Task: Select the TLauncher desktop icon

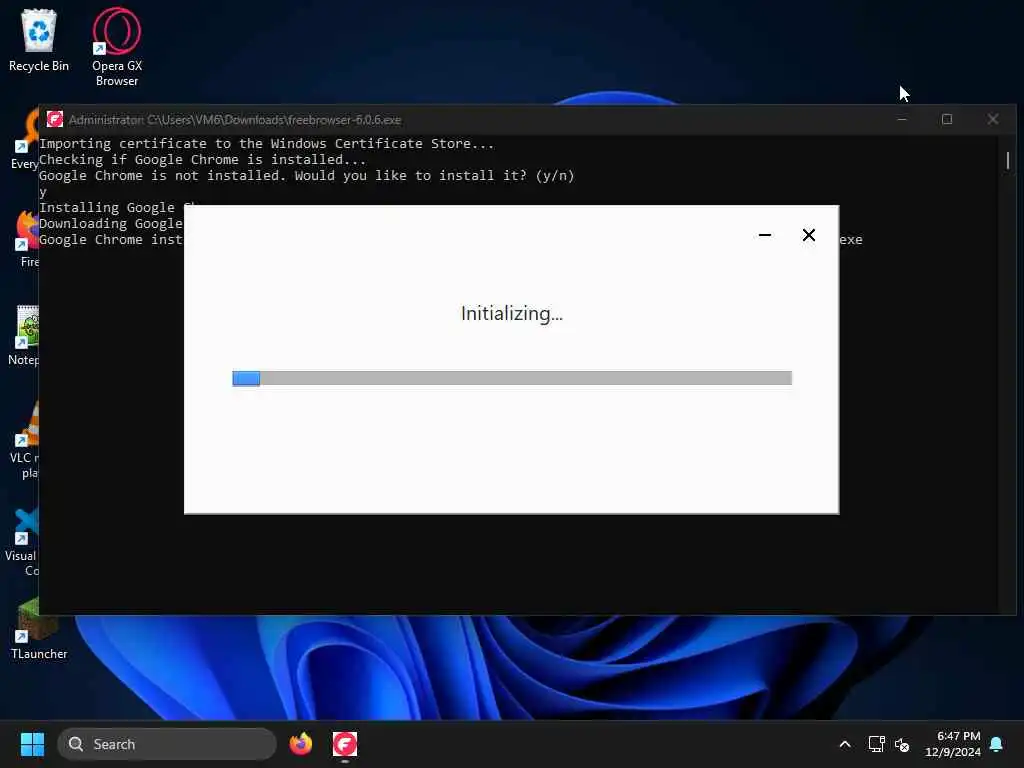Action: click(x=38, y=630)
